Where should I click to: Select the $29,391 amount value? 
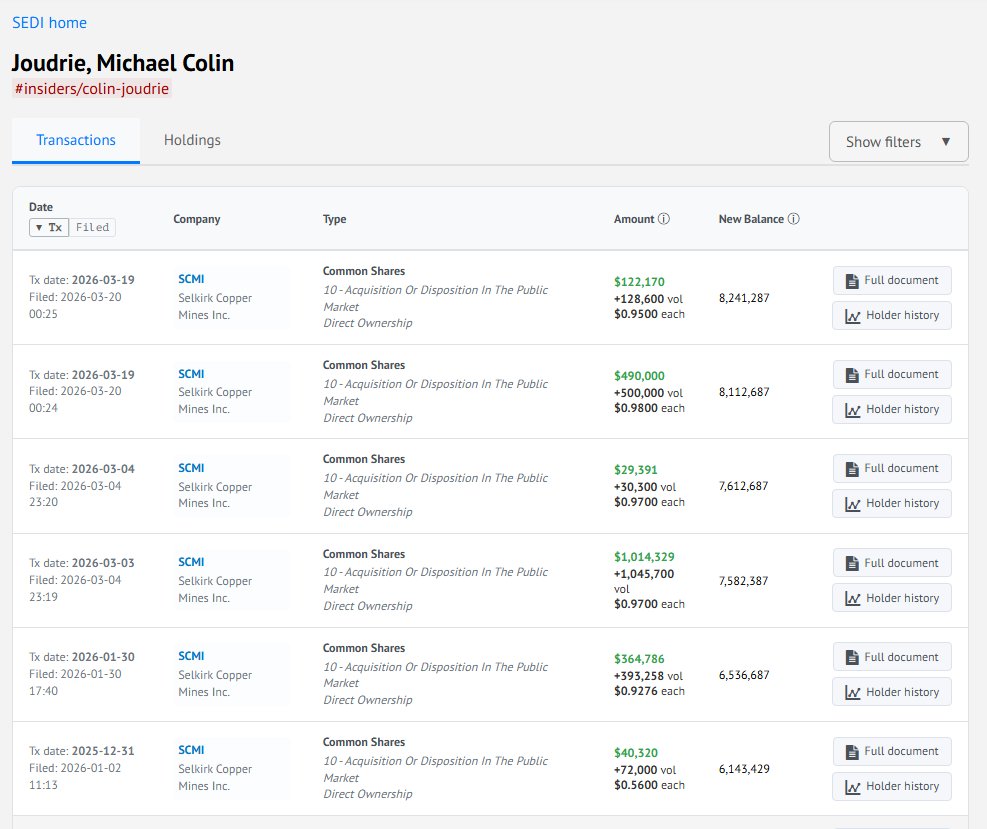pyautogui.click(x=636, y=470)
